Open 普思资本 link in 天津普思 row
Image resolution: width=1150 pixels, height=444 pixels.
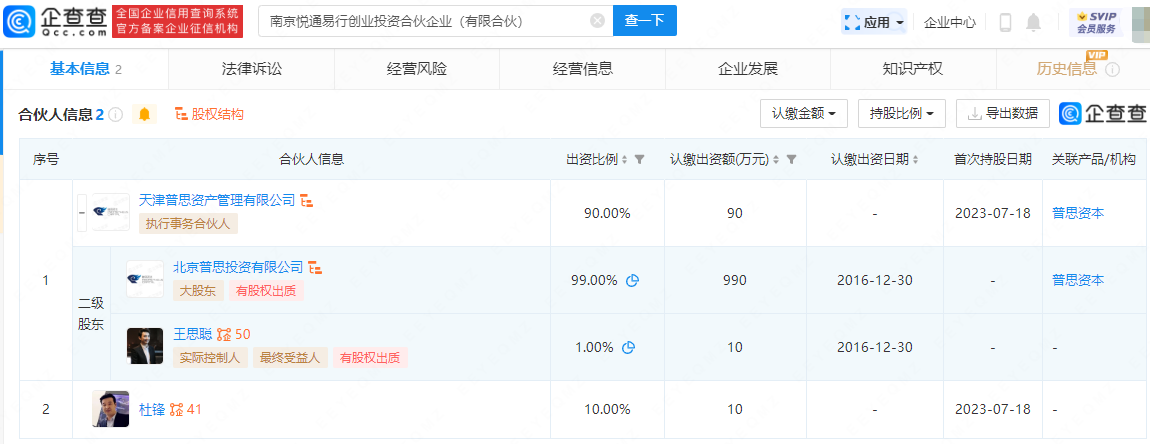[1078, 214]
